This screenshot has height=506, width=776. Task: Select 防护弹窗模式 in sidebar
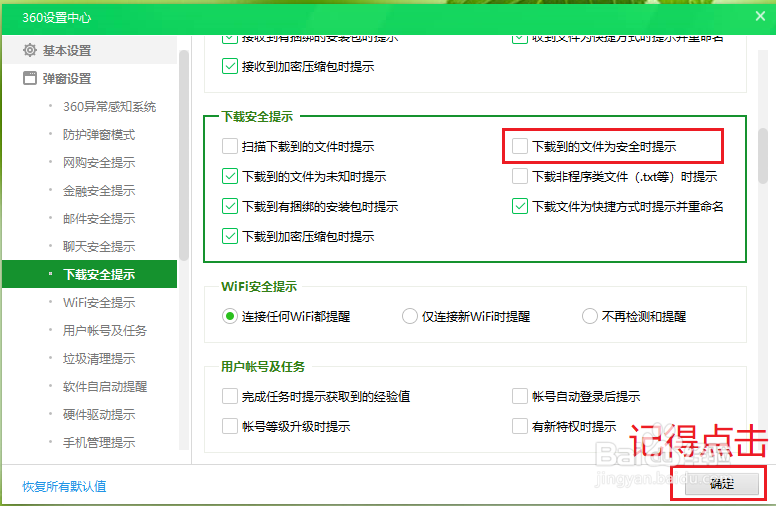(99, 135)
